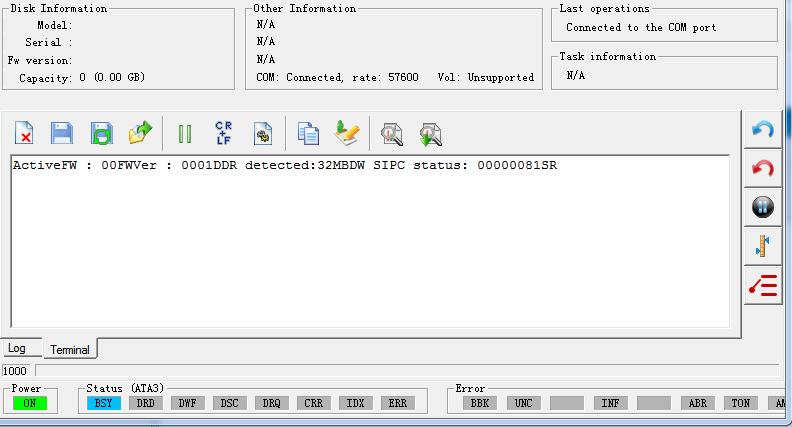The image size is (792, 427).
Task: Open file via folder with green arrow
Action: click(x=140, y=132)
